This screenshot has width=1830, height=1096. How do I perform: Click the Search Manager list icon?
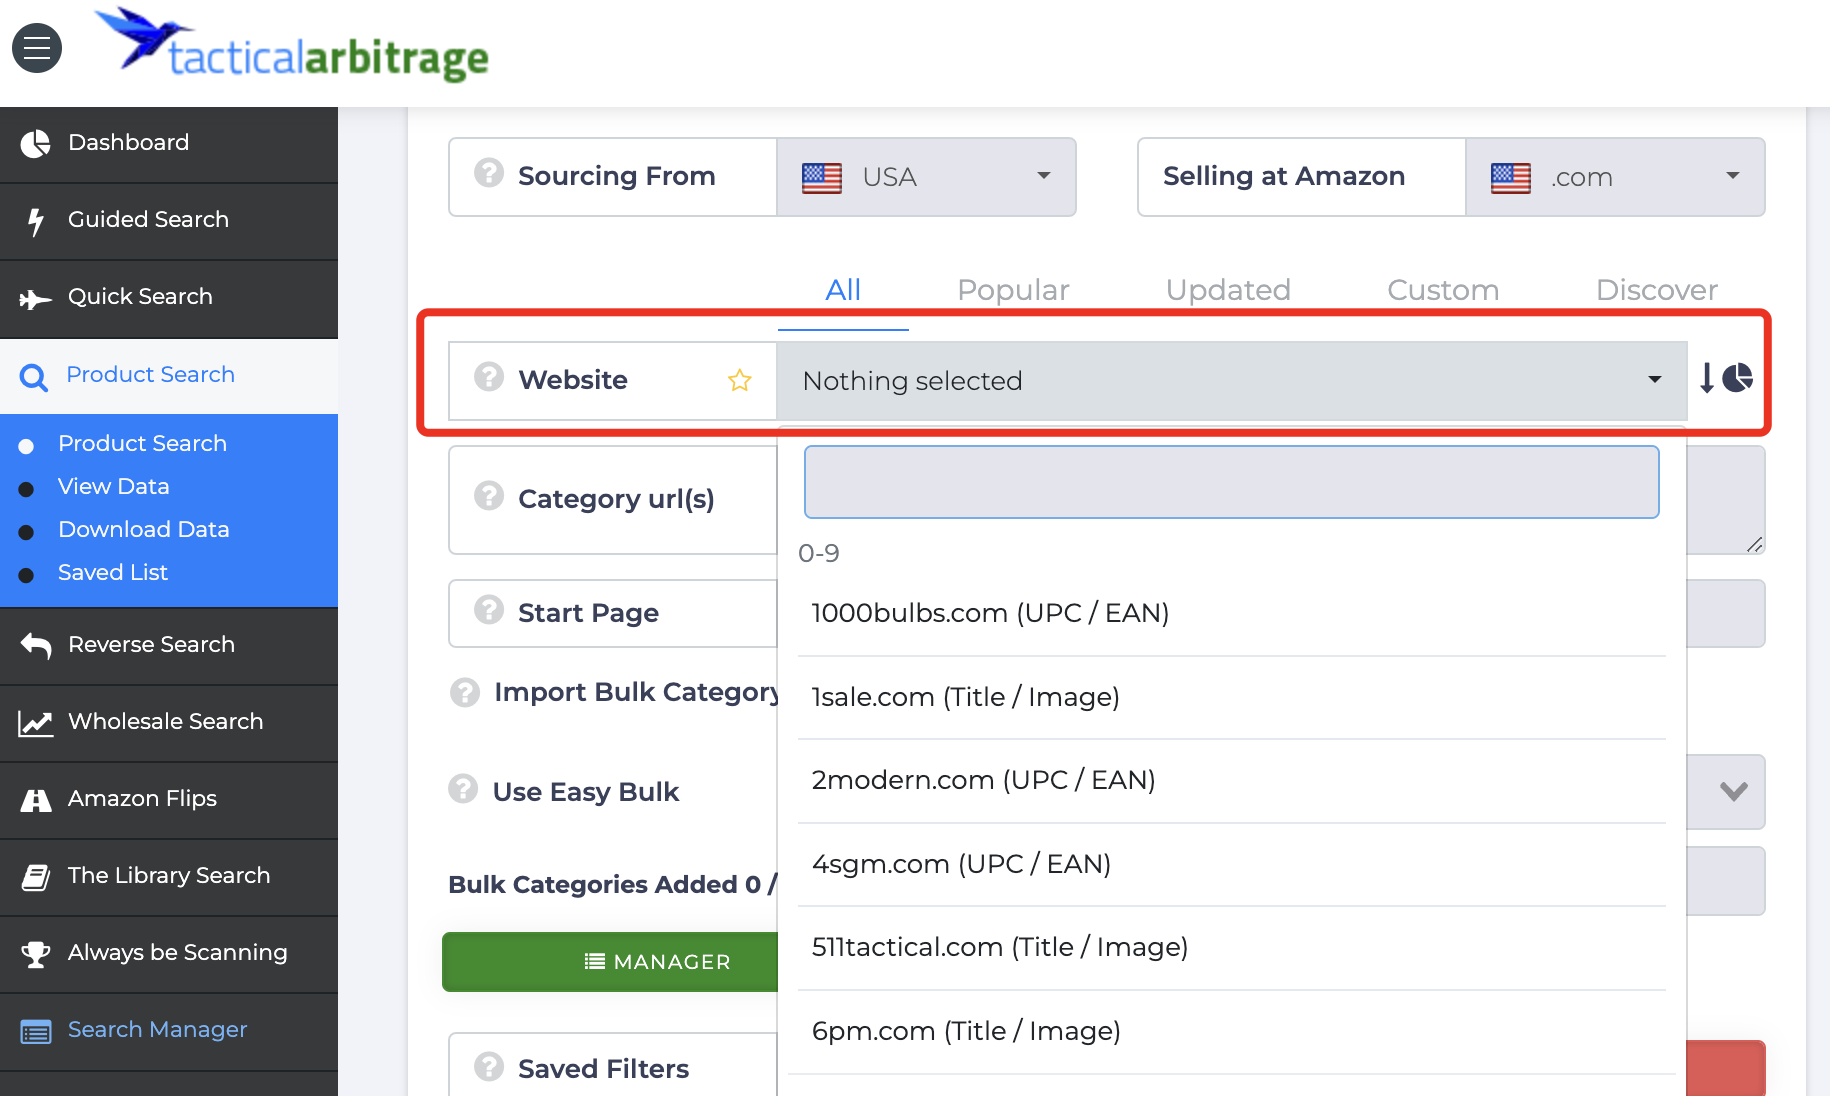point(36,1032)
